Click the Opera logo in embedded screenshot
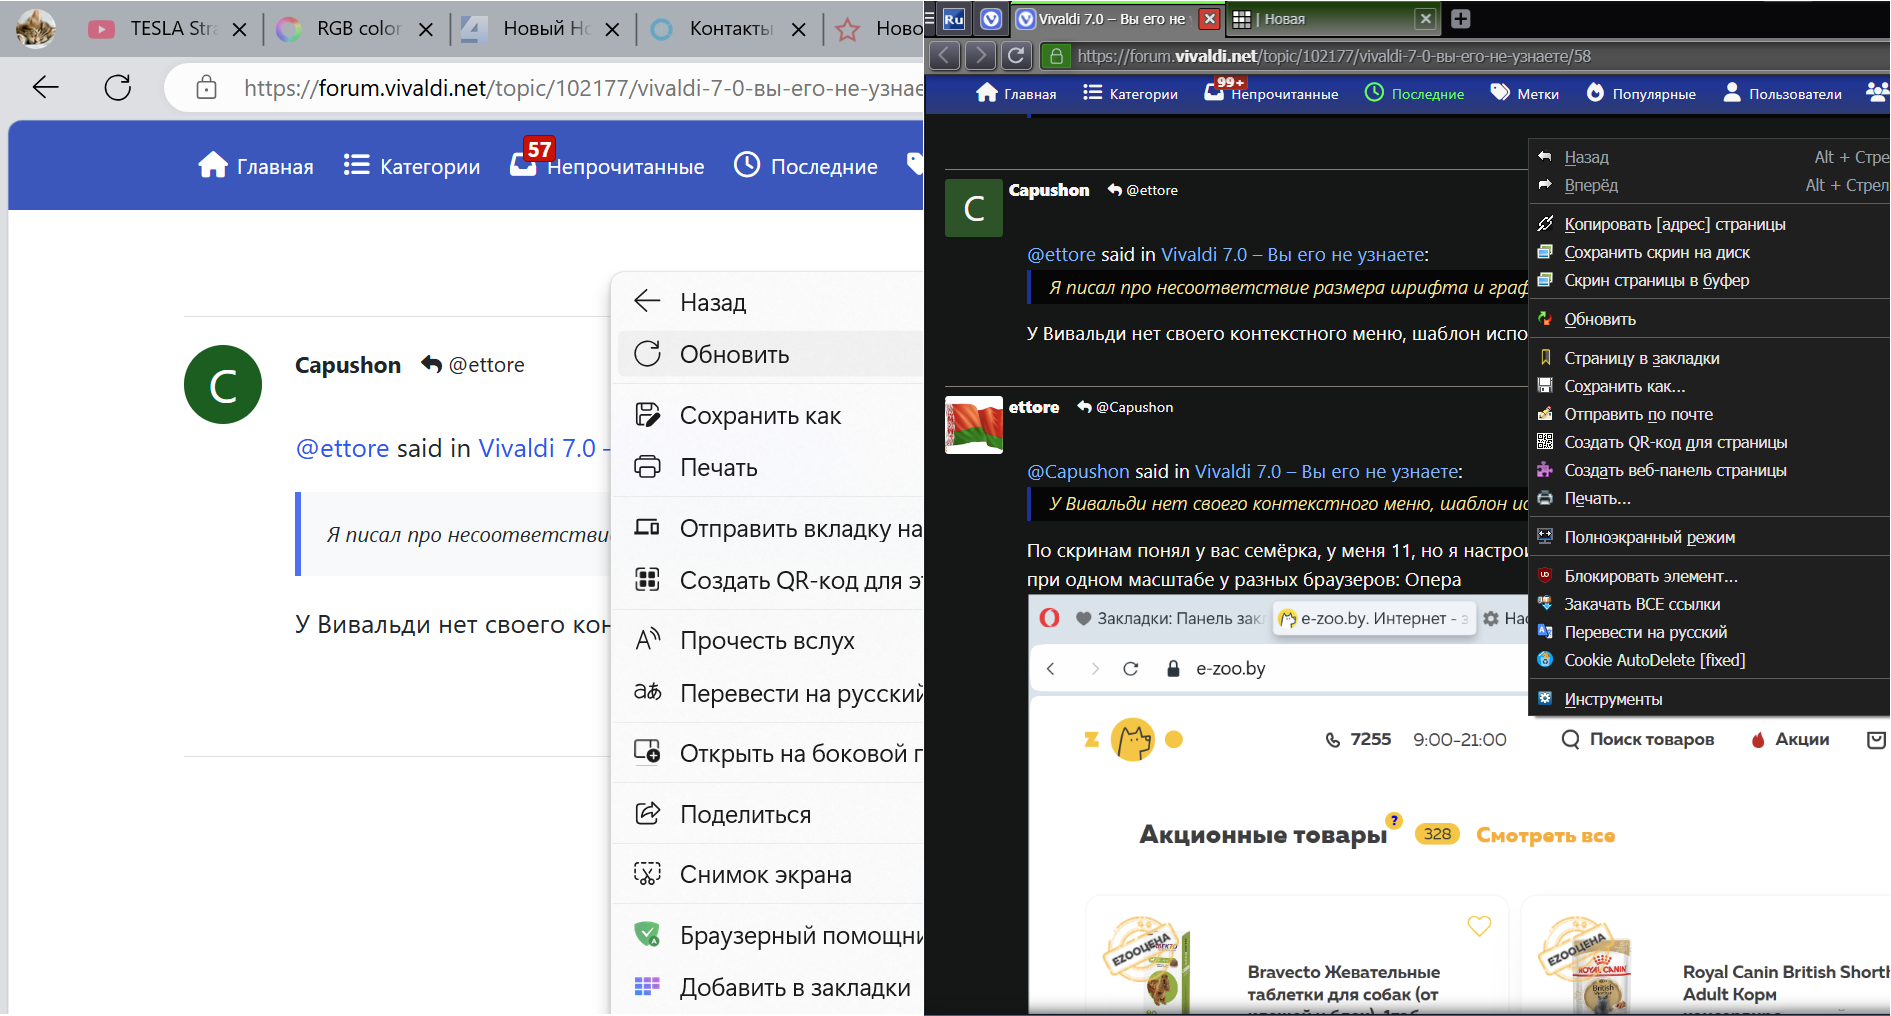 [x=1049, y=618]
